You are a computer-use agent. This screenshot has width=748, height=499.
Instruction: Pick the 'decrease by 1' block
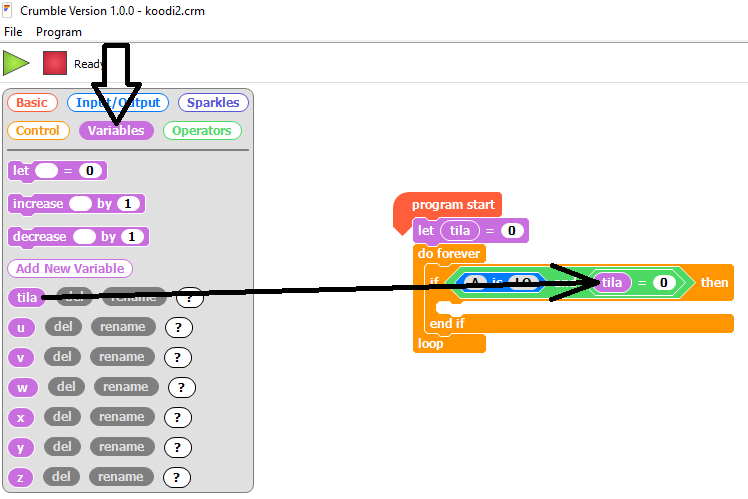coord(39,237)
